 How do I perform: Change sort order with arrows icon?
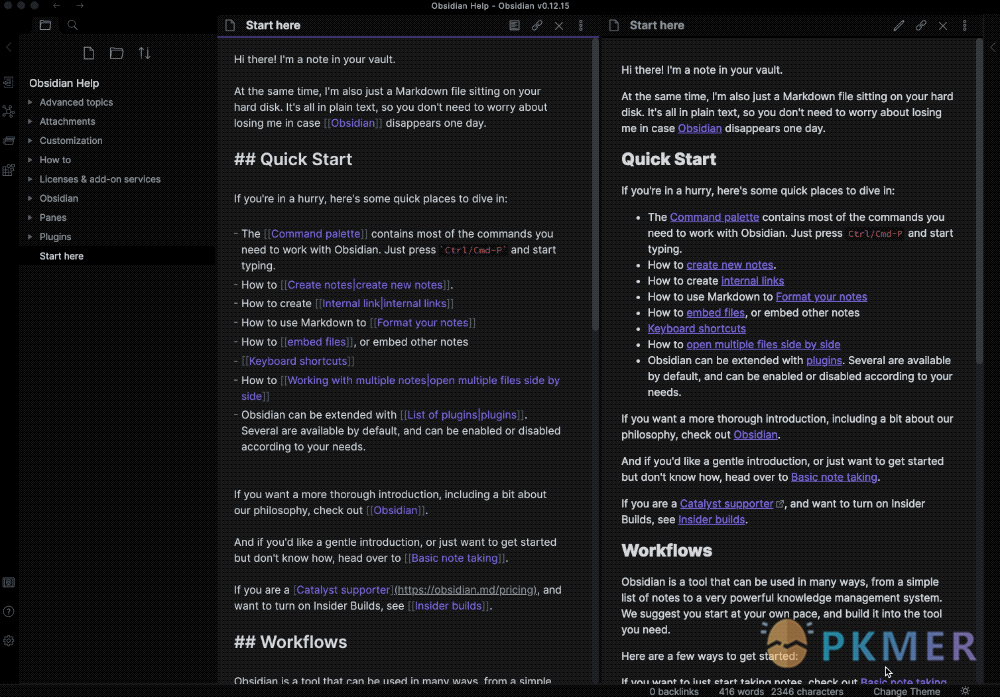145,53
